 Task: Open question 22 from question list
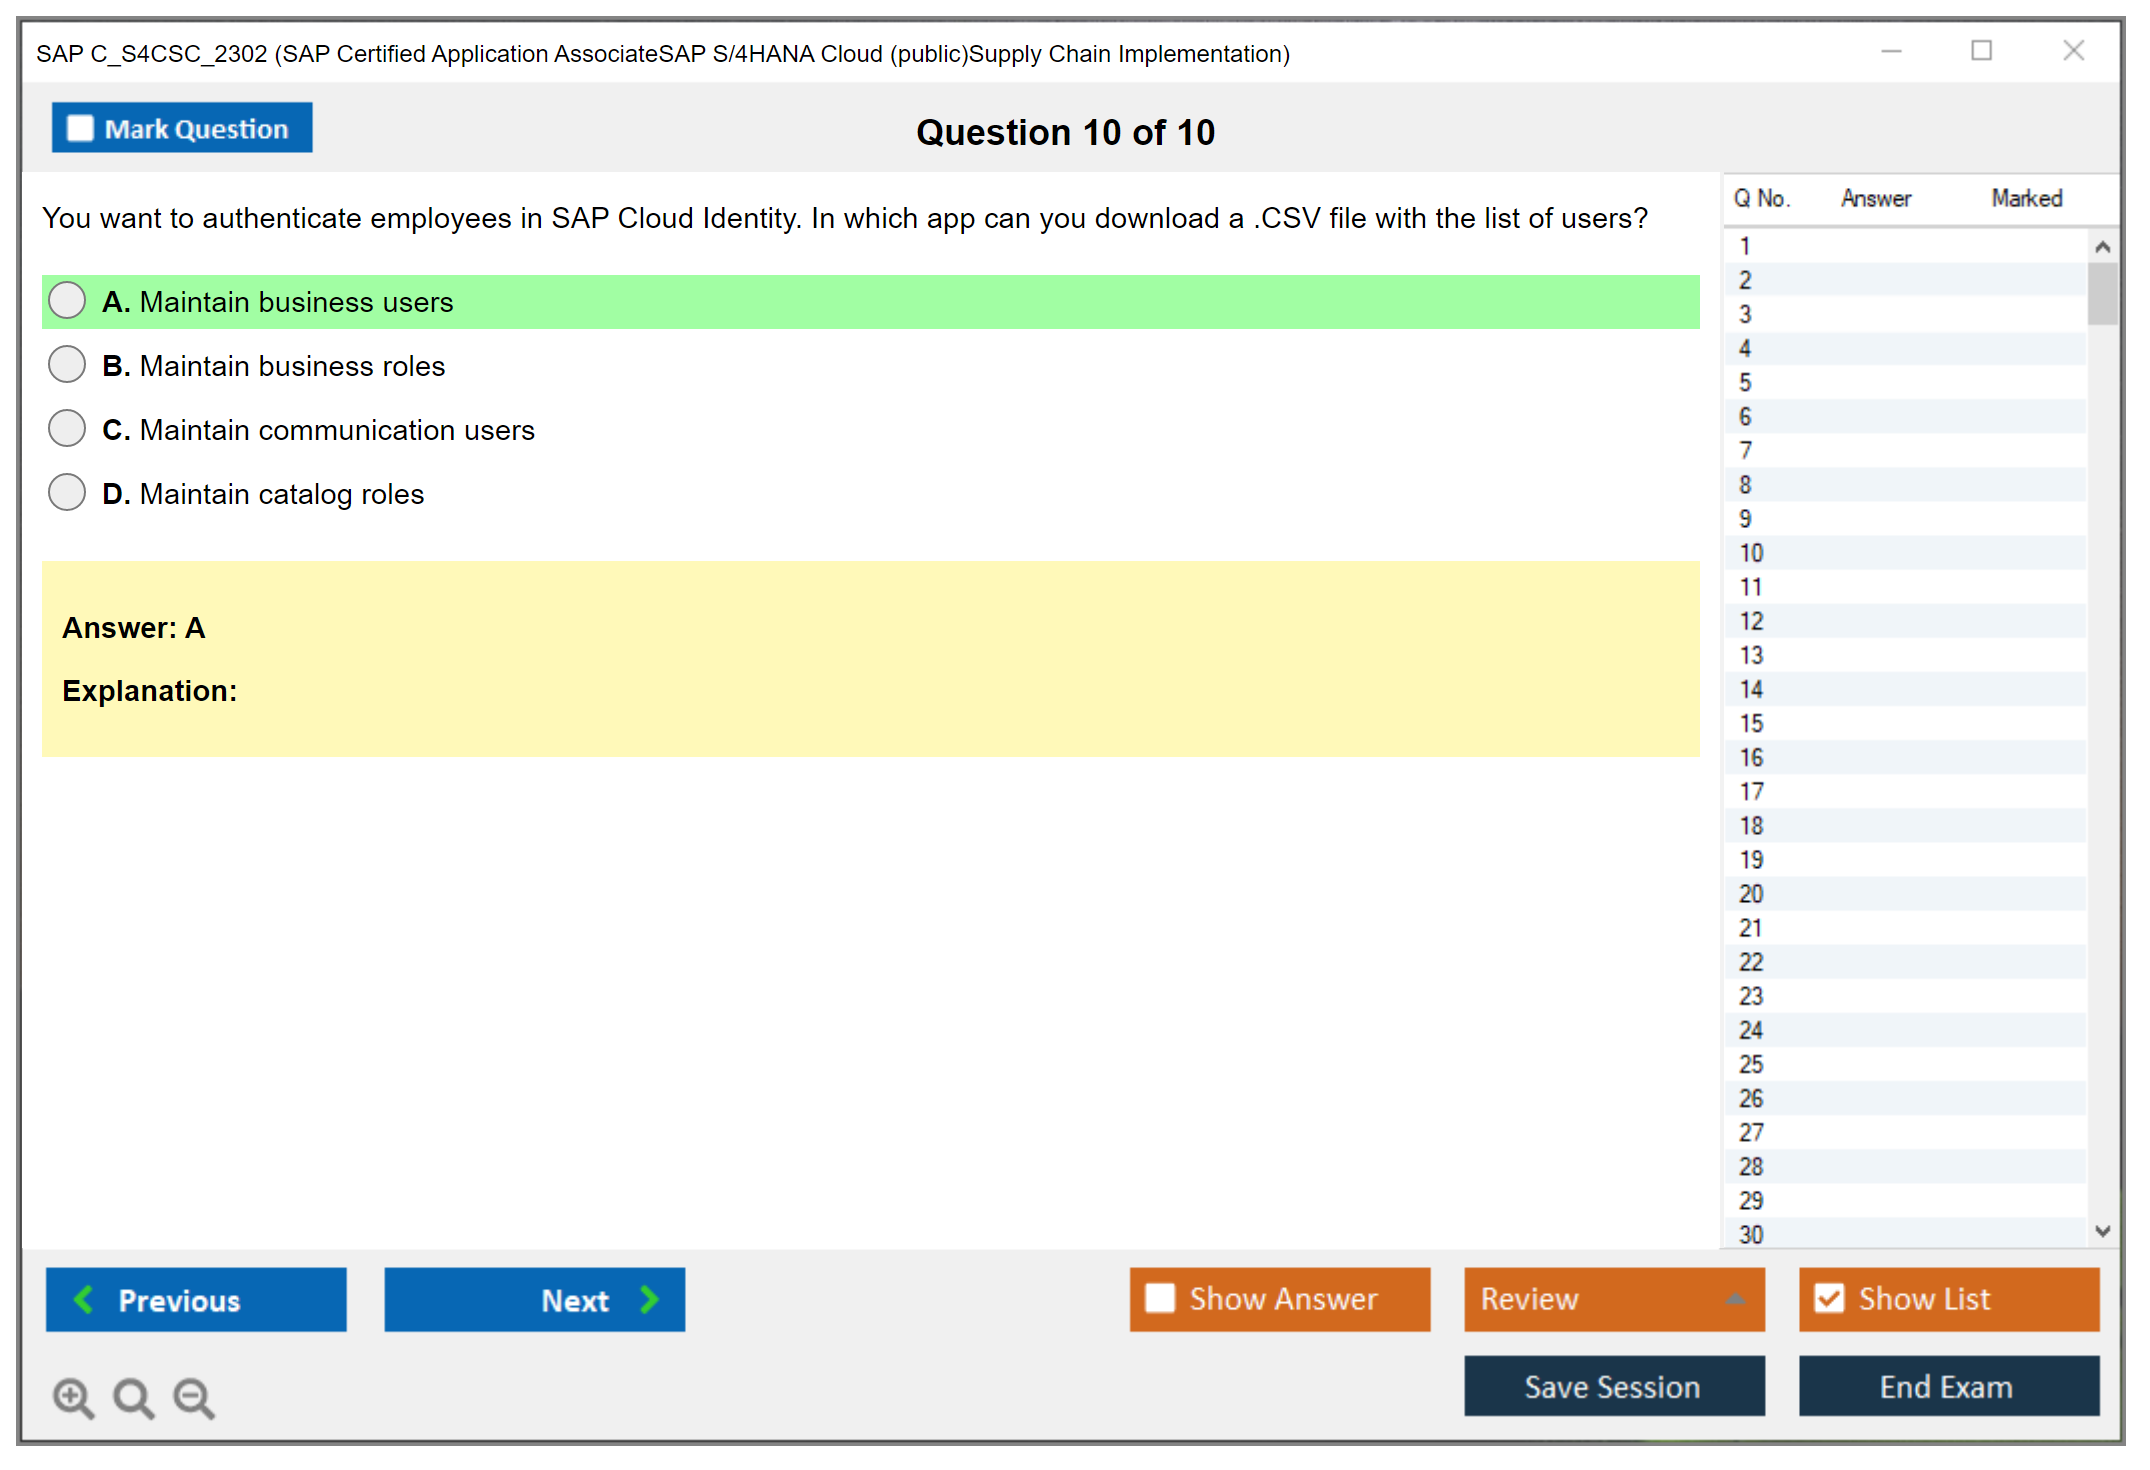[1751, 962]
